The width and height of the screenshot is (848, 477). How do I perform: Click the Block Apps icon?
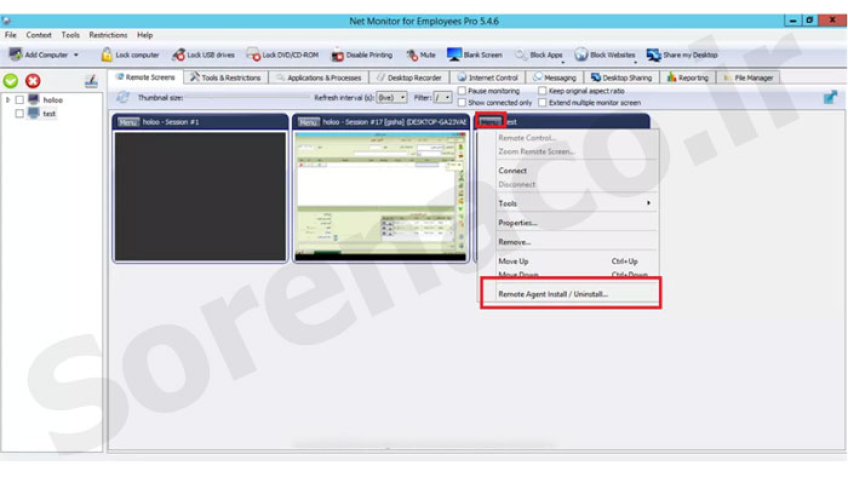[521, 55]
